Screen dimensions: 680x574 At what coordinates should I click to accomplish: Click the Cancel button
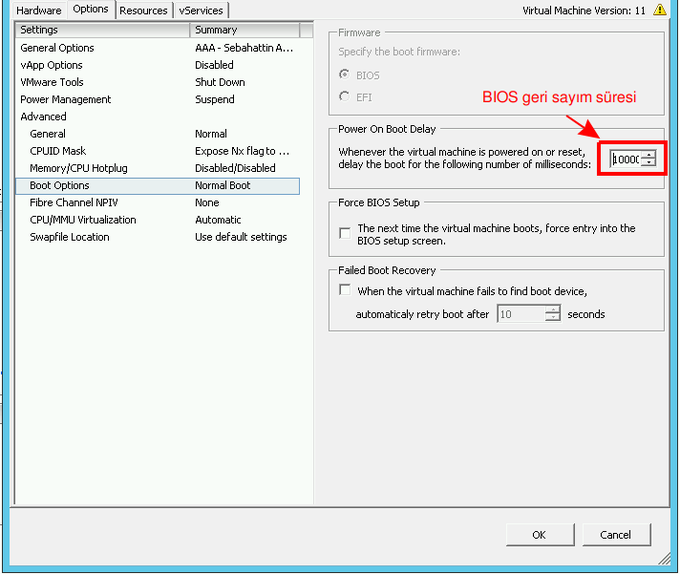pos(616,535)
